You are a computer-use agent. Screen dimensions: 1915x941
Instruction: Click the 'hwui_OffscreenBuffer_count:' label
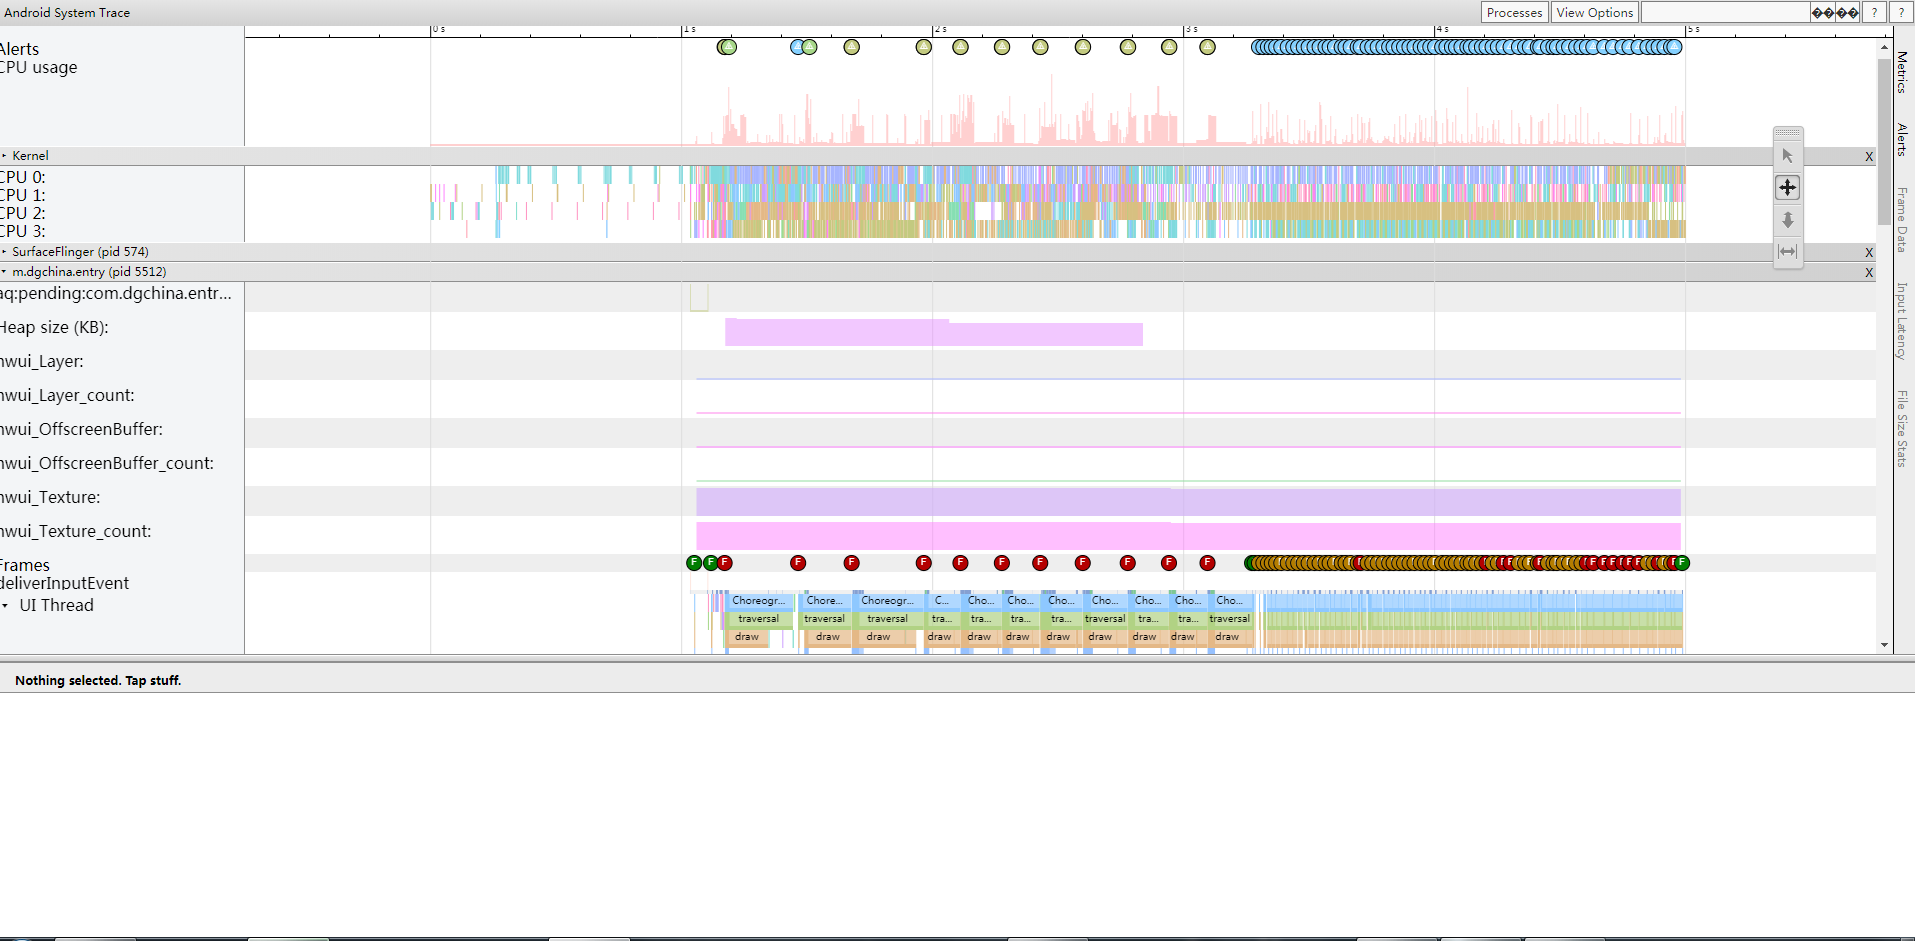pyautogui.click(x=107, y=464)
